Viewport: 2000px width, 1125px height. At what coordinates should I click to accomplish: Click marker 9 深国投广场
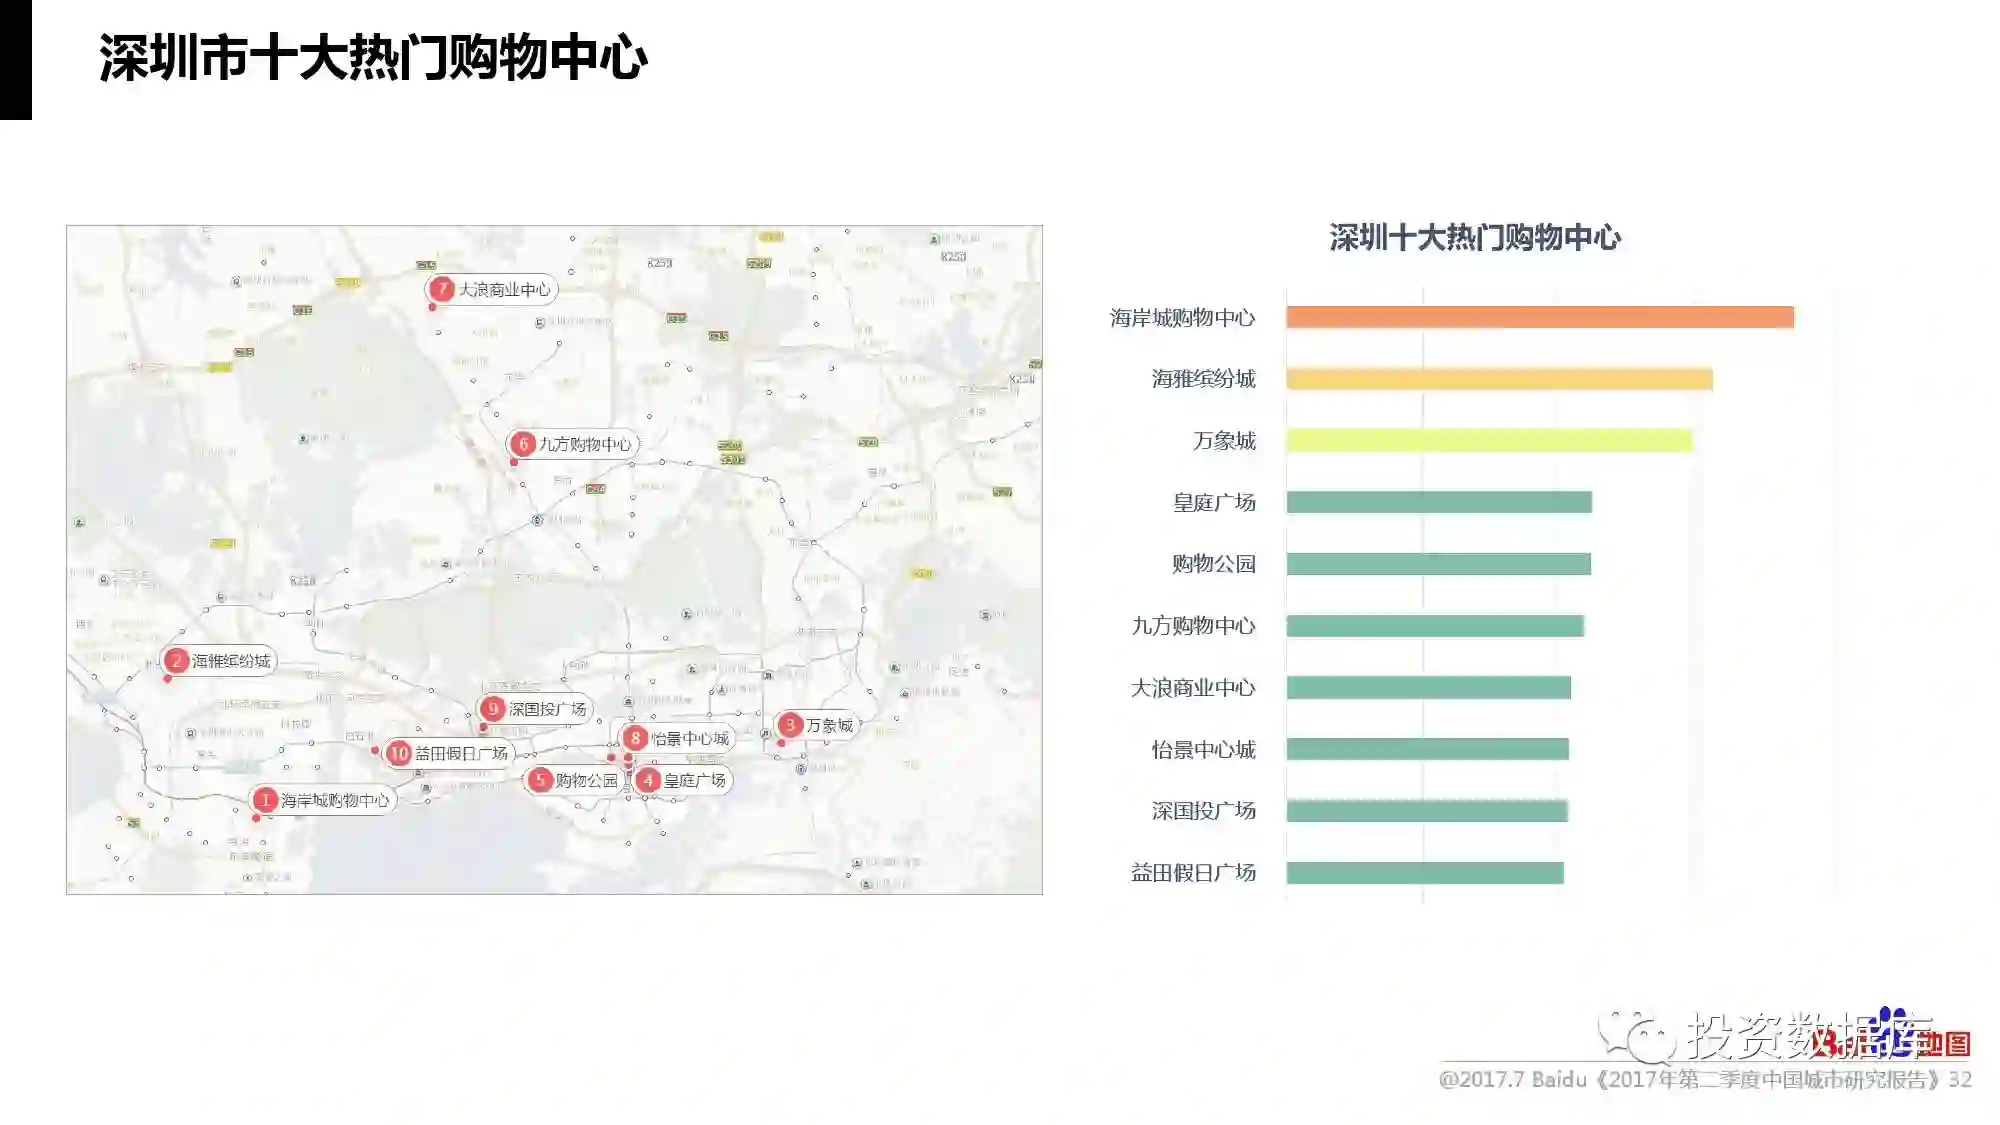(493, 709)
